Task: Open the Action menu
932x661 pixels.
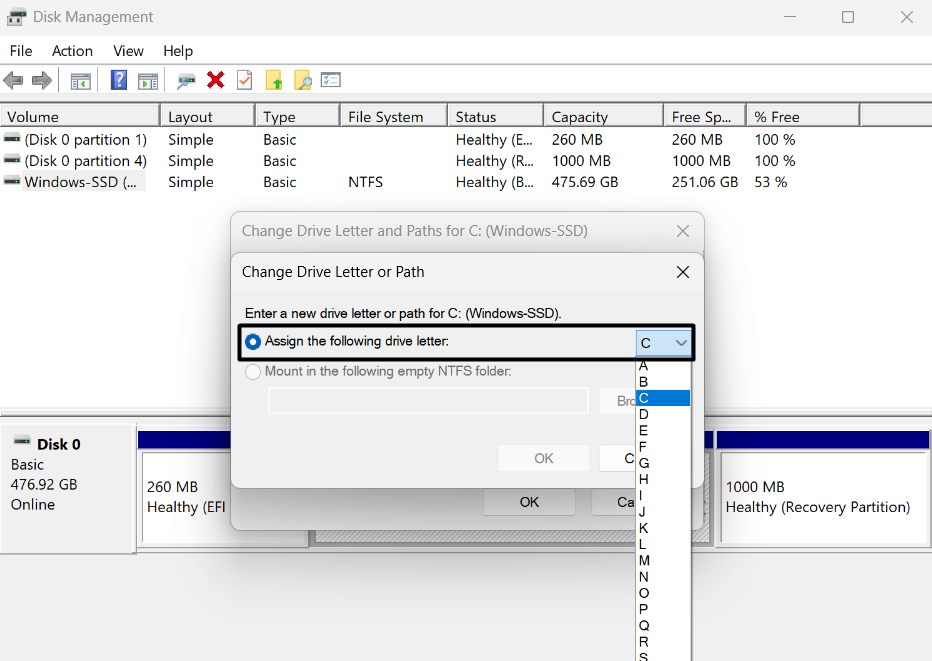Action: click(x=72, y=51)
